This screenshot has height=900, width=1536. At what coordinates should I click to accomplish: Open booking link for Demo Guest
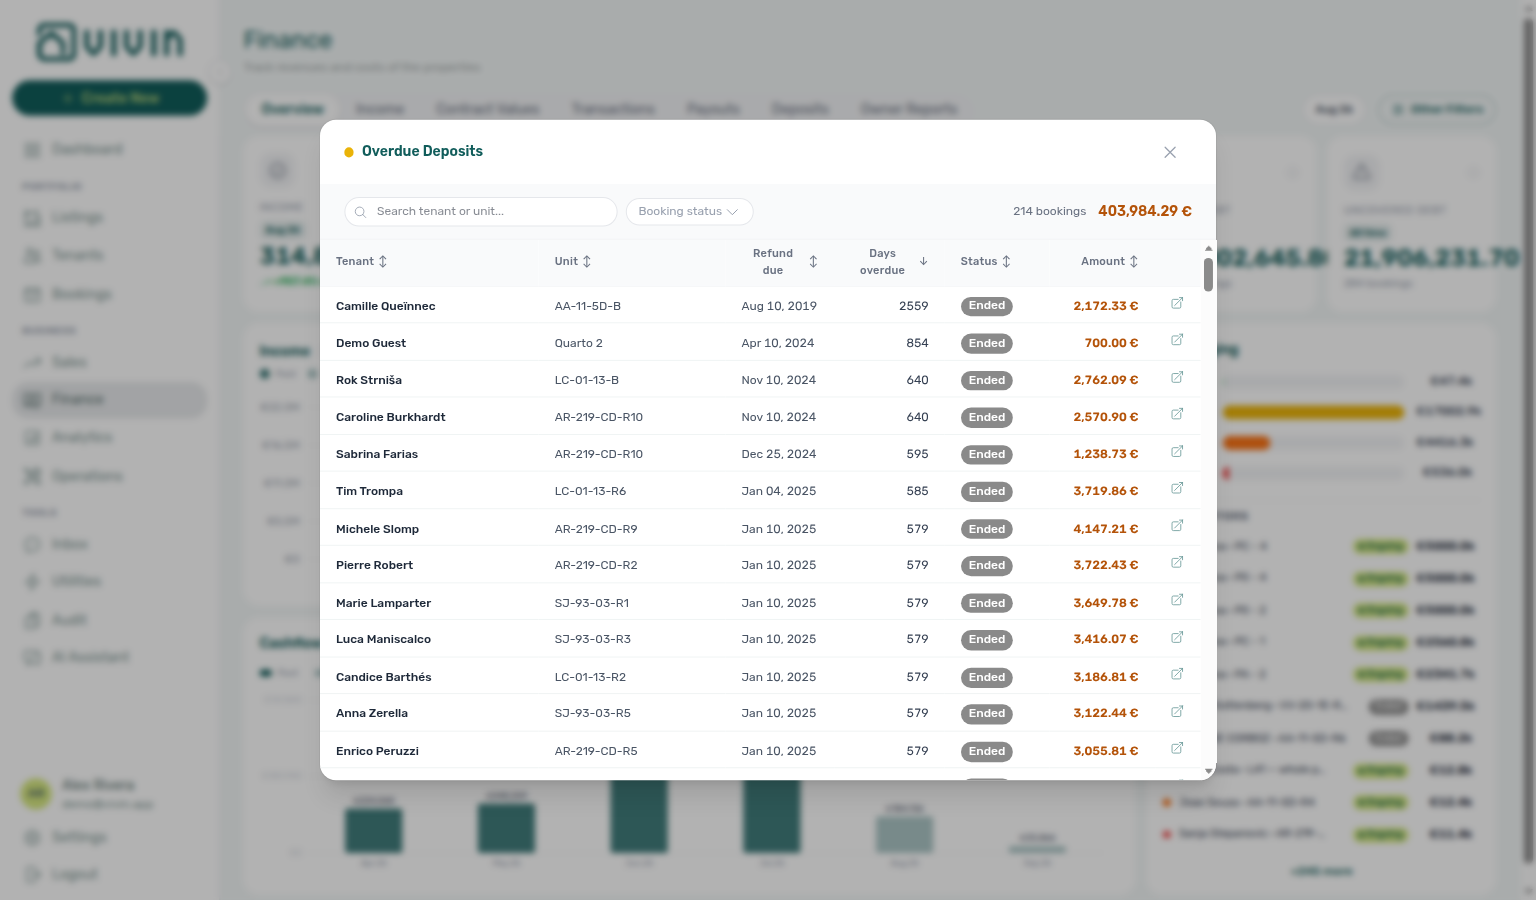click(1177, 340)
